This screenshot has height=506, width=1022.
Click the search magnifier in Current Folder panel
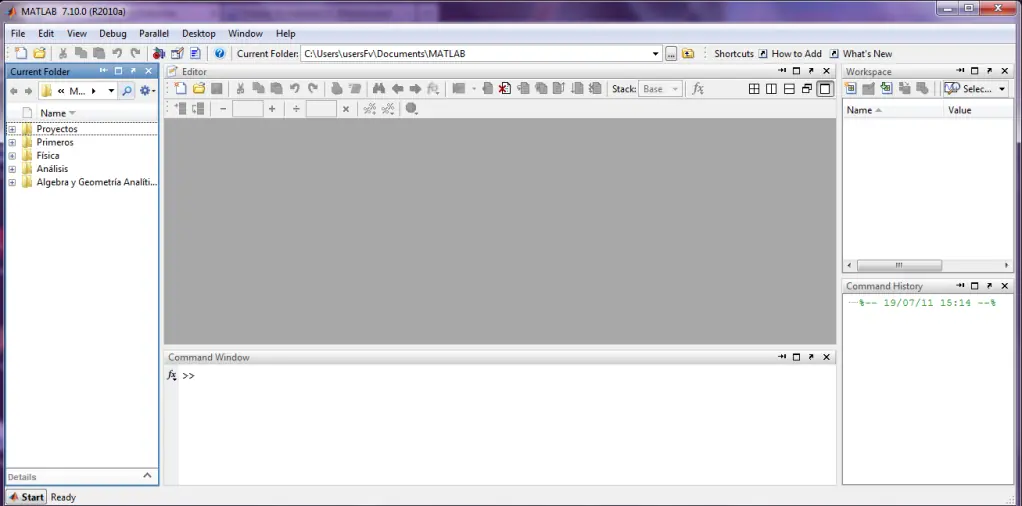[127, 91]
